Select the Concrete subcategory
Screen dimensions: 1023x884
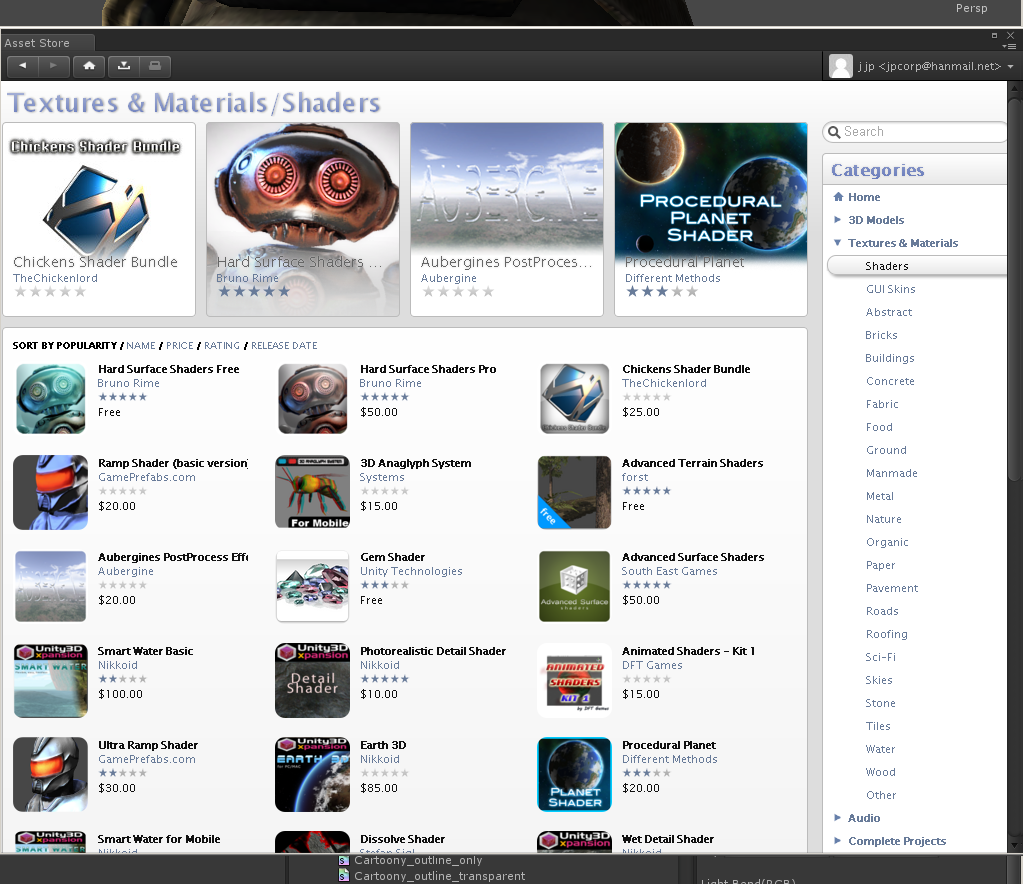(x=890, y=381)
